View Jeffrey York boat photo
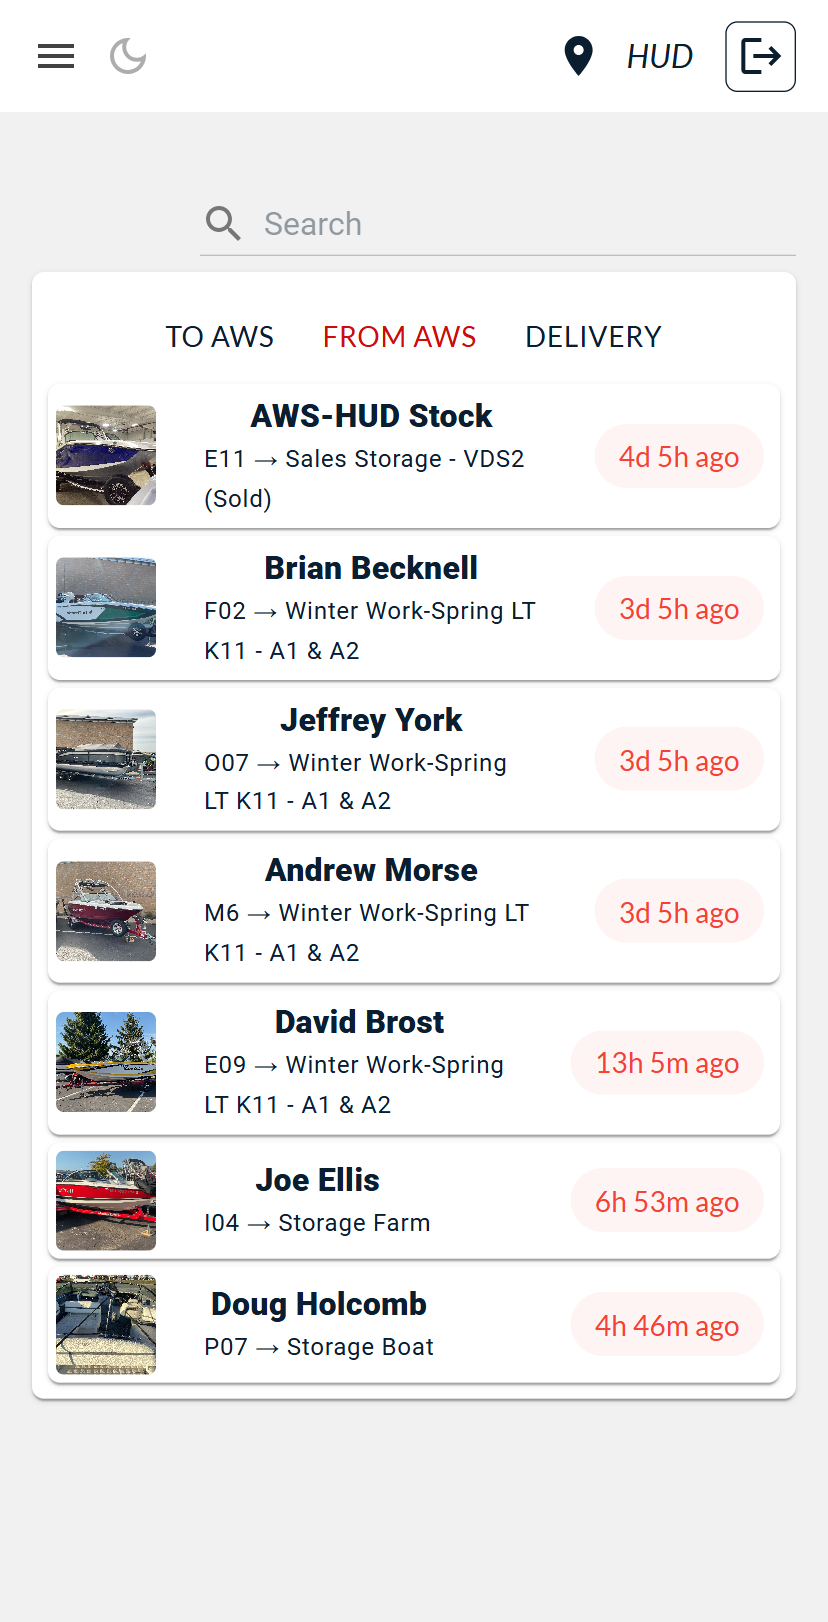This screenshot has height=1622, width=828. pos(106,759)
